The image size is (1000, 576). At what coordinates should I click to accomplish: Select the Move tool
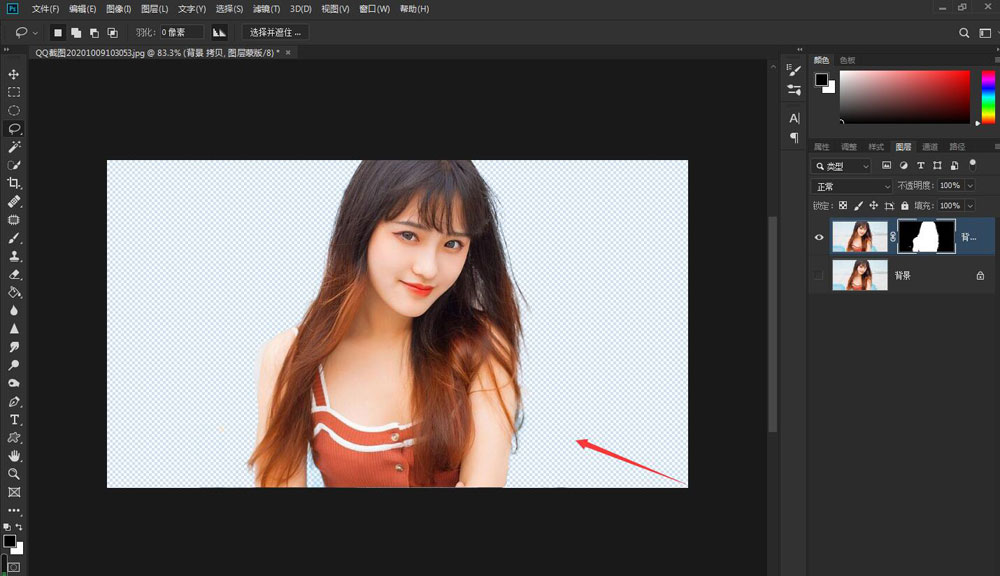[14, 74]
